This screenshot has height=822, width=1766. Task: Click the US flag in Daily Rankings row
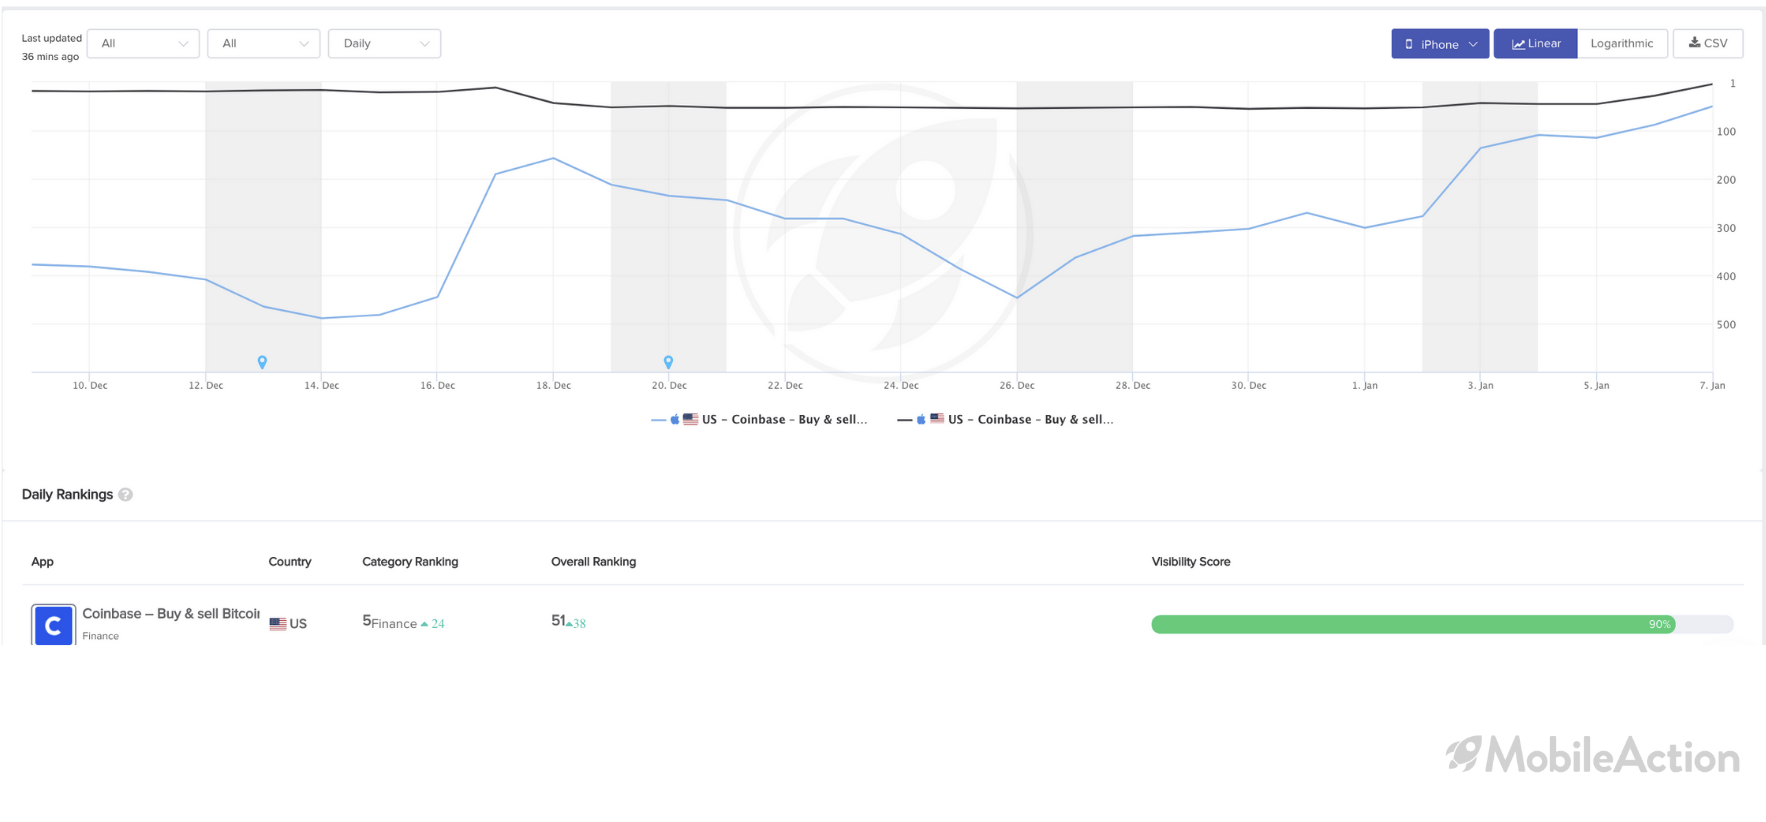tap(278, 624)
